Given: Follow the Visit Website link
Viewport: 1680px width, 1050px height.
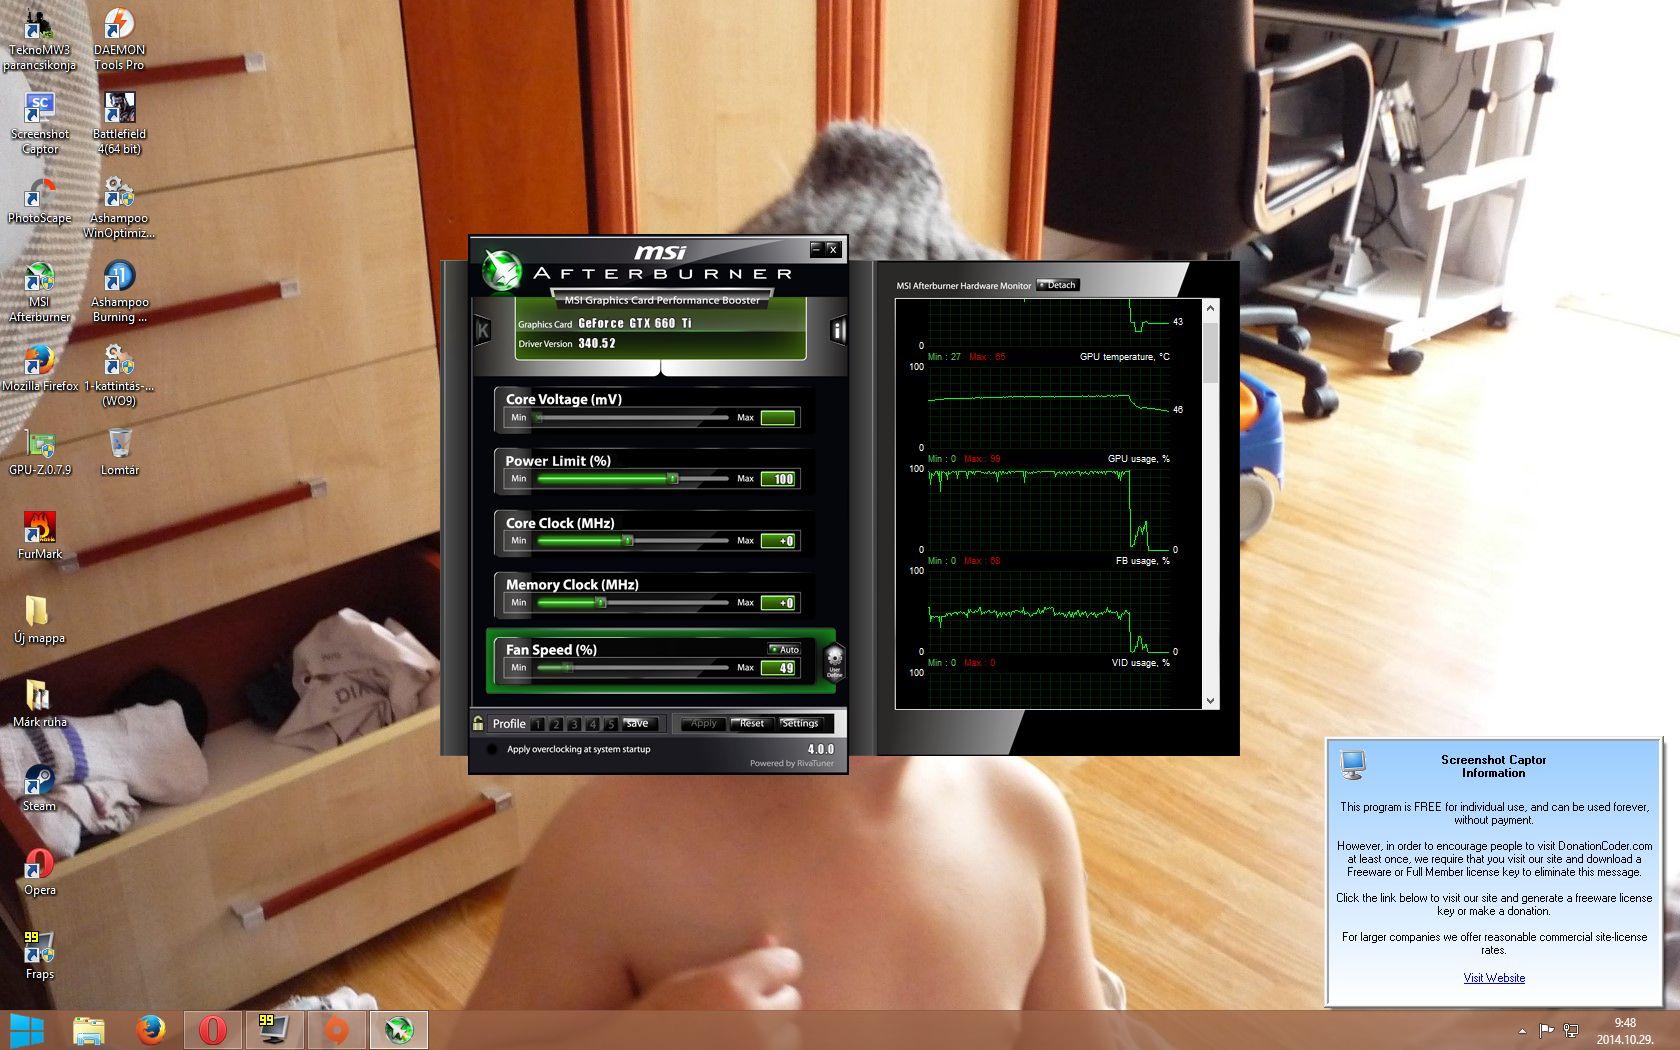Looking at the screenshot, I should 1494,978.
